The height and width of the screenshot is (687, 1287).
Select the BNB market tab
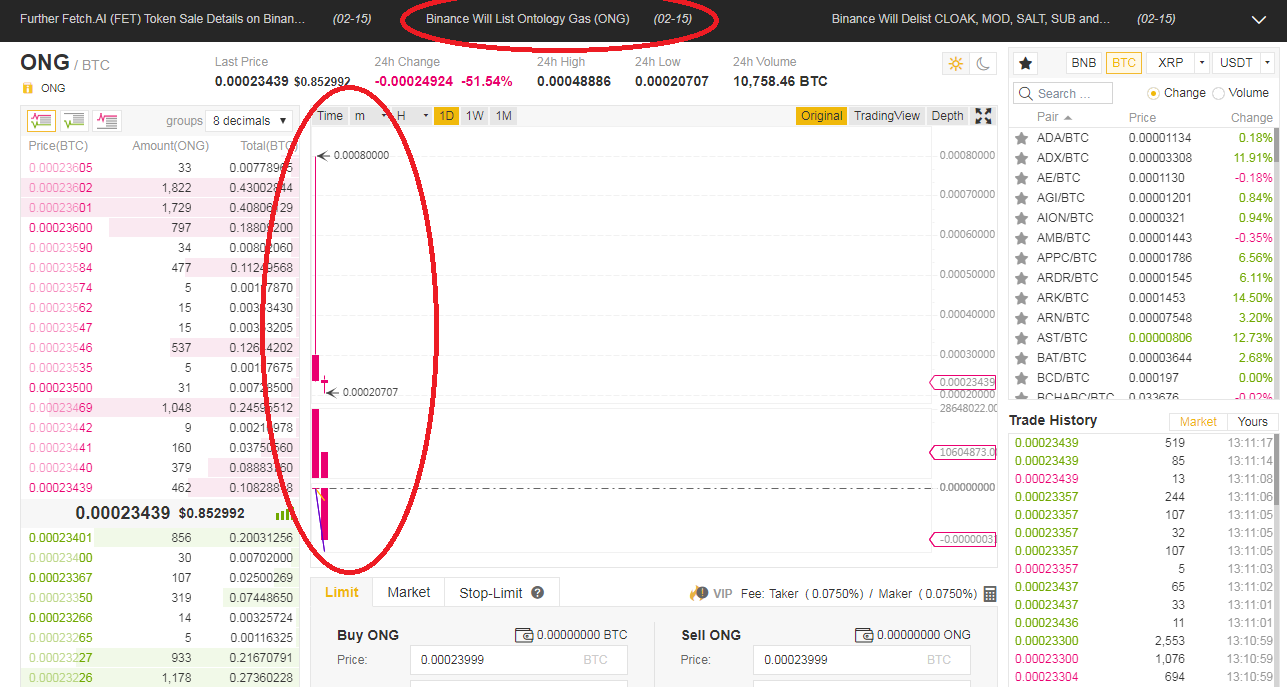pos(1084,63)
